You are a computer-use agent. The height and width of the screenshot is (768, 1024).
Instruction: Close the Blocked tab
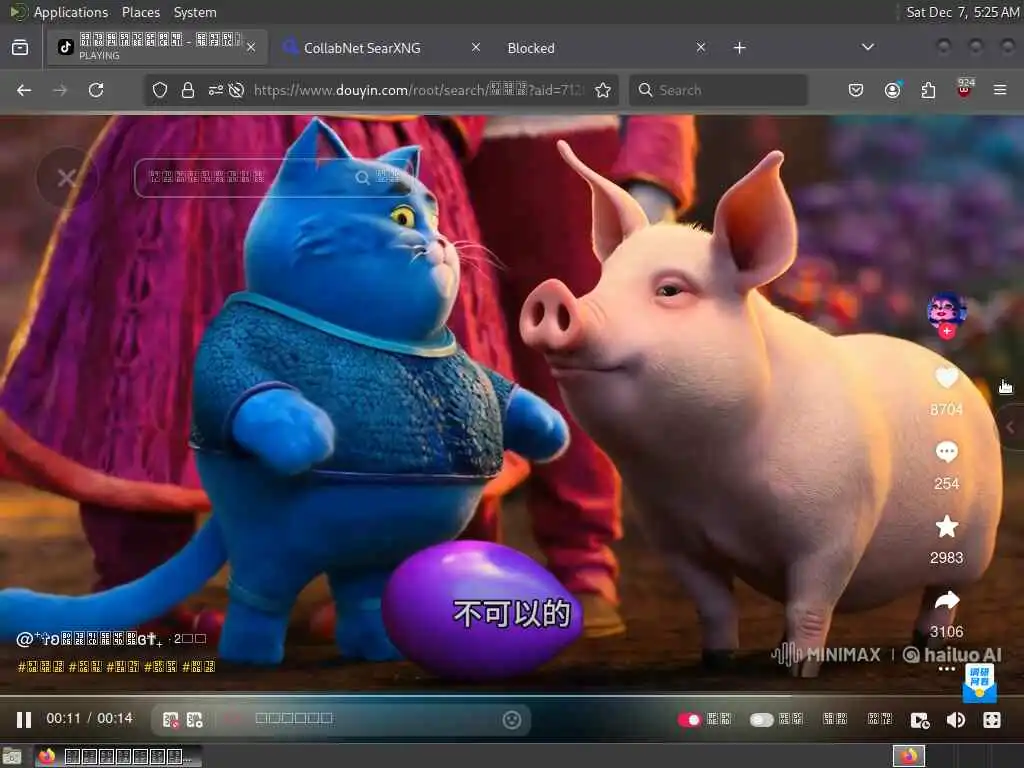[701, 47]
